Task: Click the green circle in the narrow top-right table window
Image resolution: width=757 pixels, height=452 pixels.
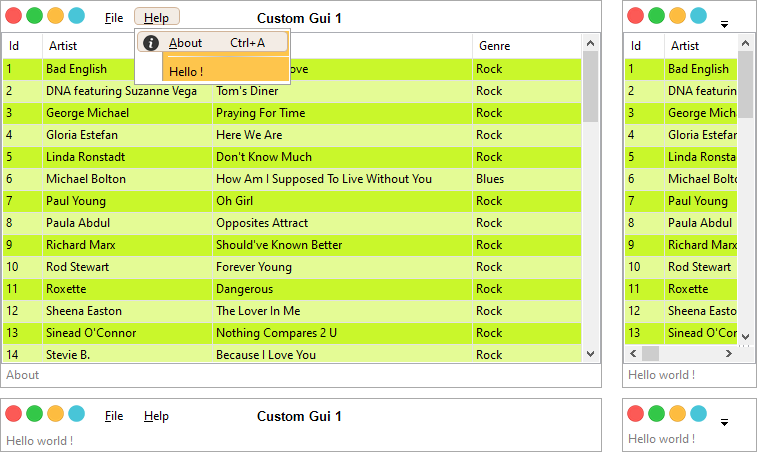Action: click(656, 16)
